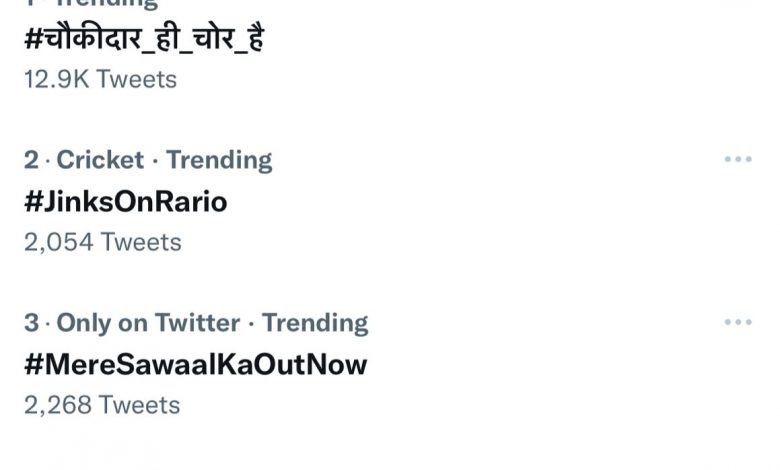Click the partially visible Trending label at top
This screenshot has width=780, height=470.
[x=106, y=4]
